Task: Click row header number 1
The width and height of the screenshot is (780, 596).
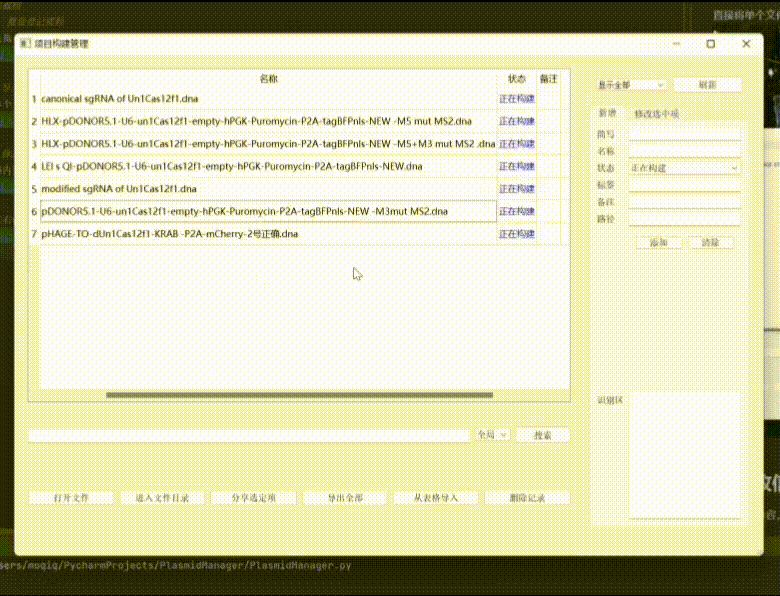Action: pos(34,99)
